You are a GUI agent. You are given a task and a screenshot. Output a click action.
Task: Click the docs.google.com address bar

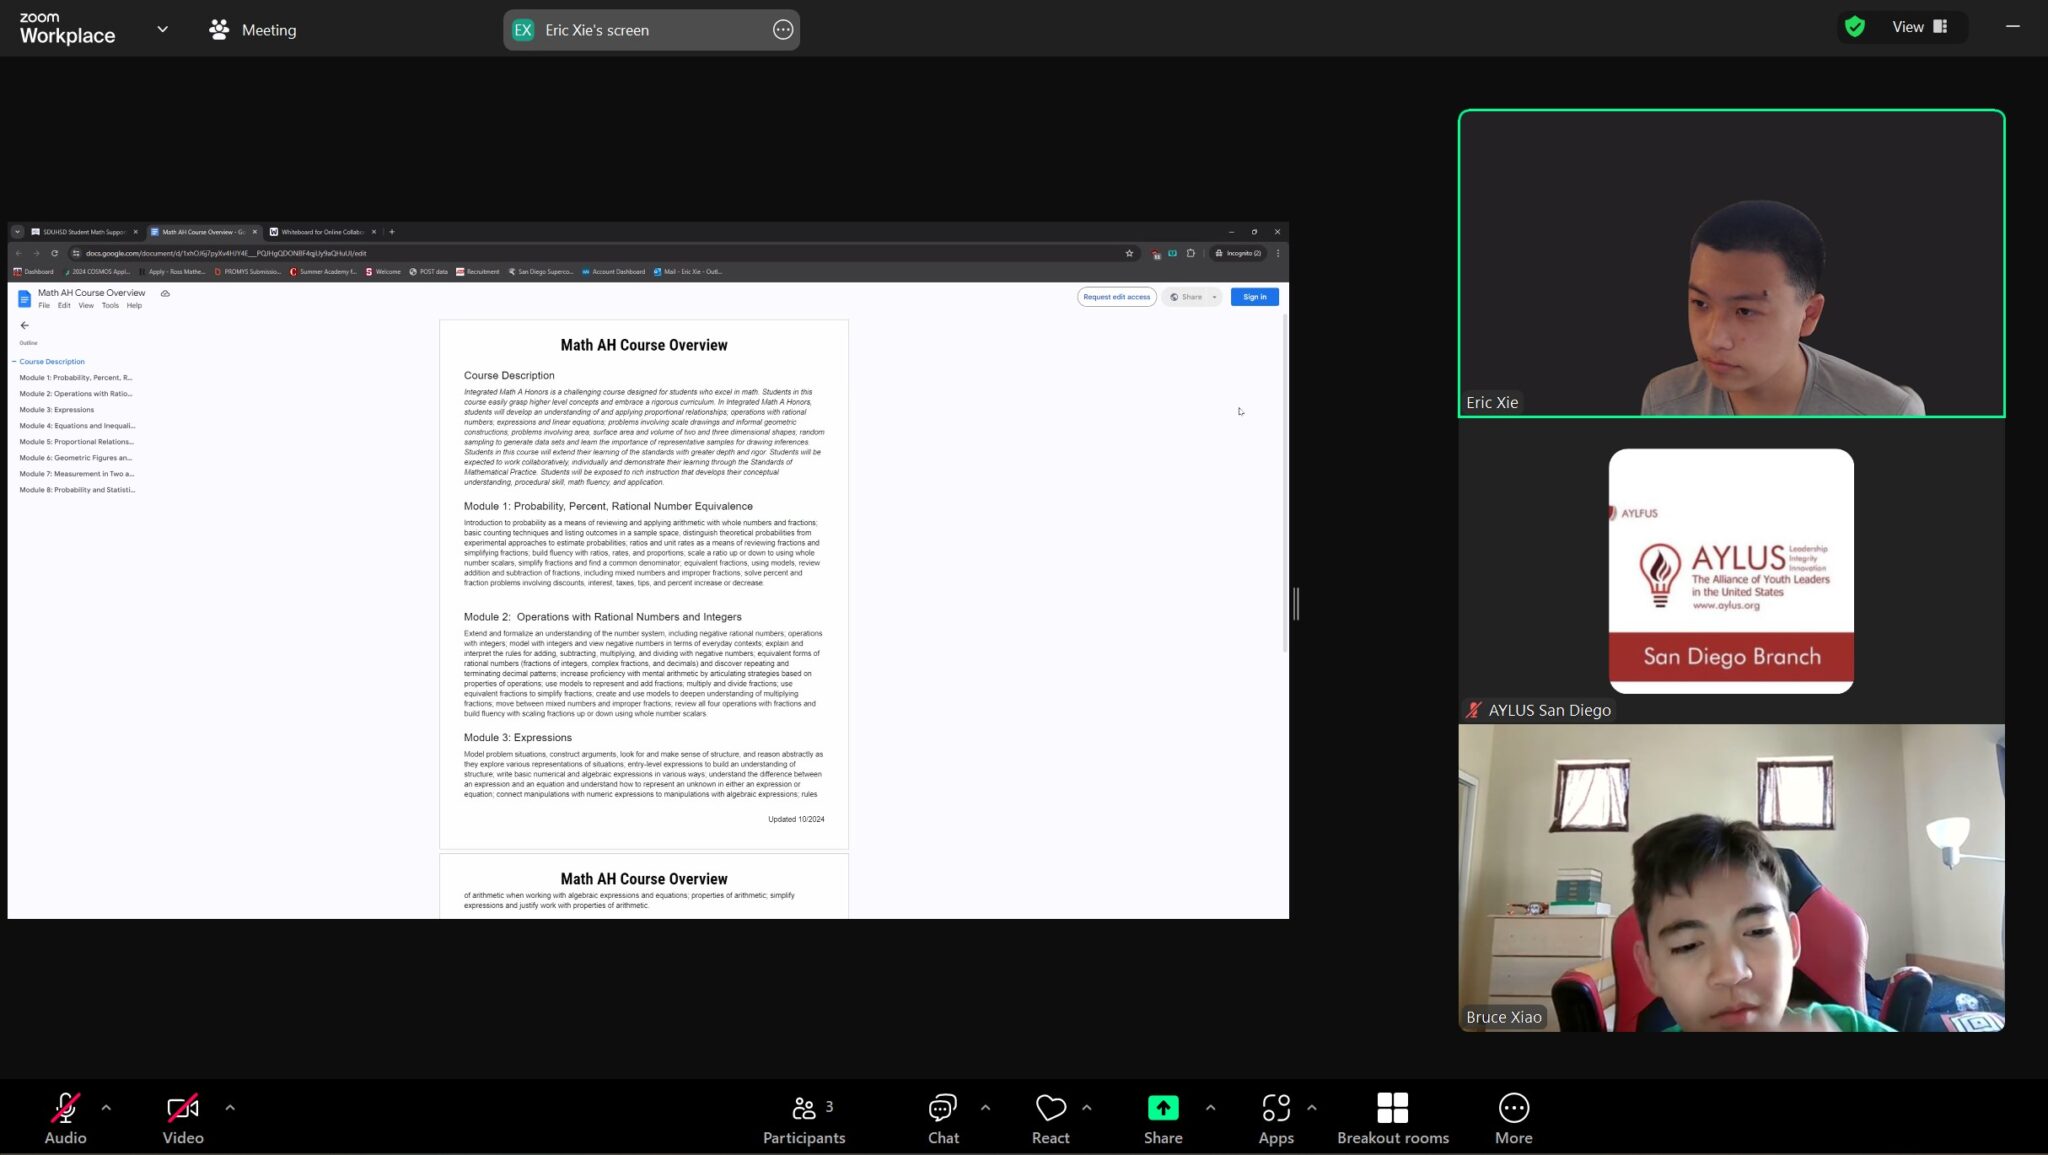coord(600,253)
